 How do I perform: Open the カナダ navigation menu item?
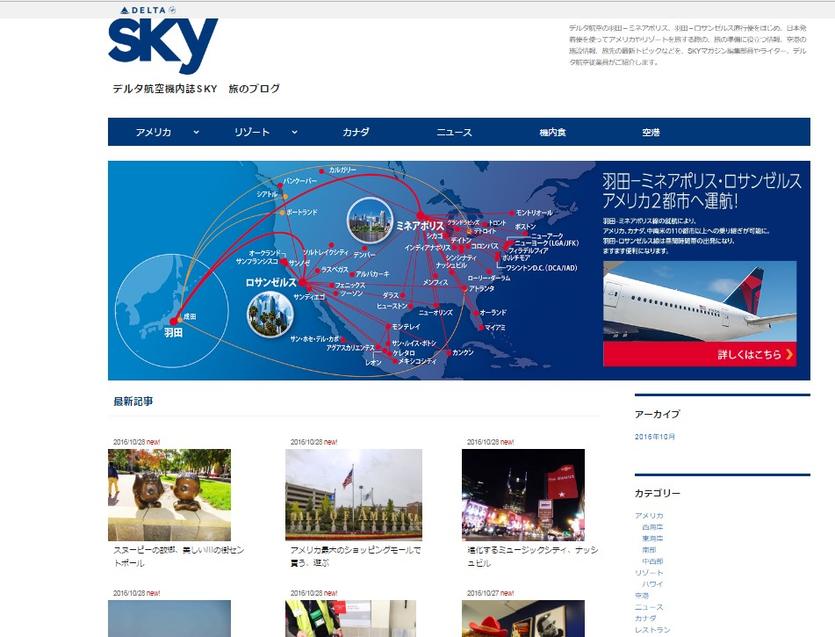coord(355,132)
